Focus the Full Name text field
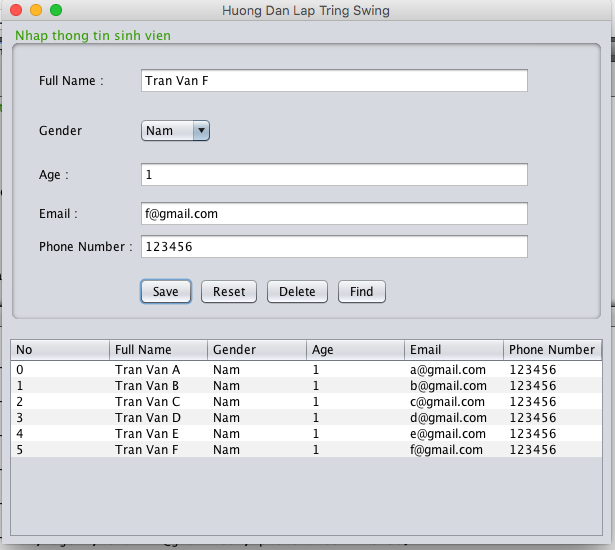 point(334,81)
